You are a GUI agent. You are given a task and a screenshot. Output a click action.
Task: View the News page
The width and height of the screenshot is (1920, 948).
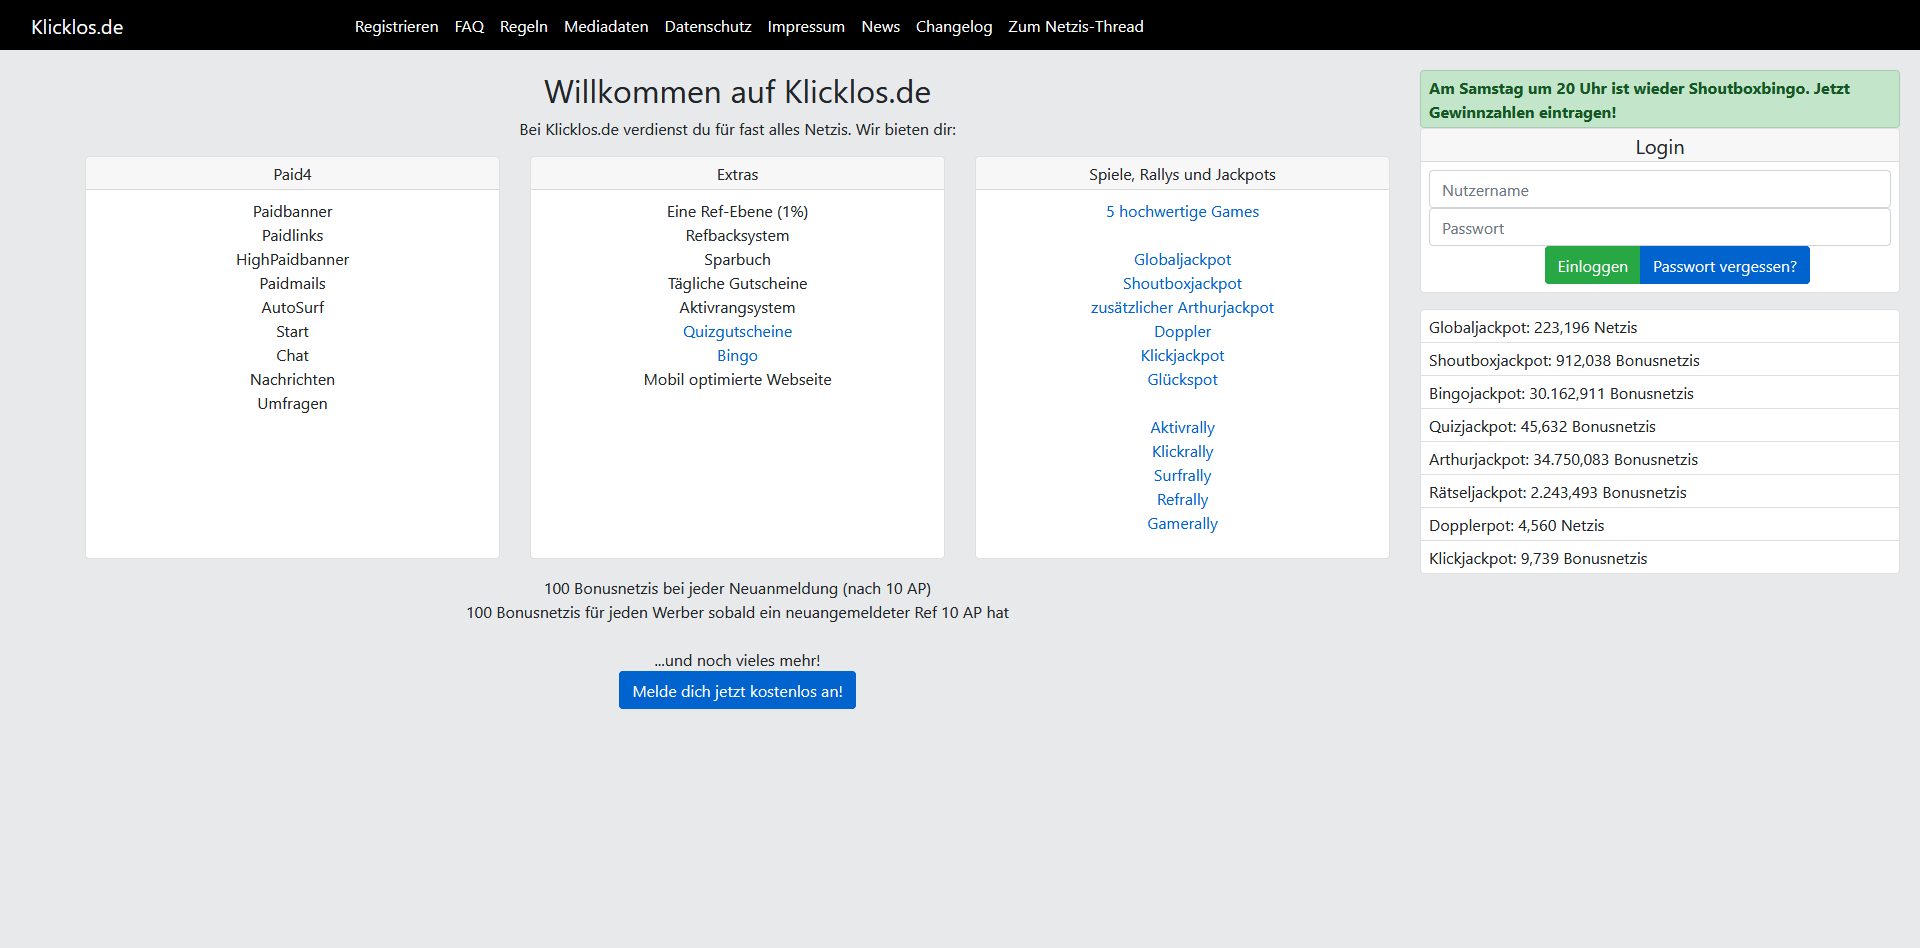(880, 27)
